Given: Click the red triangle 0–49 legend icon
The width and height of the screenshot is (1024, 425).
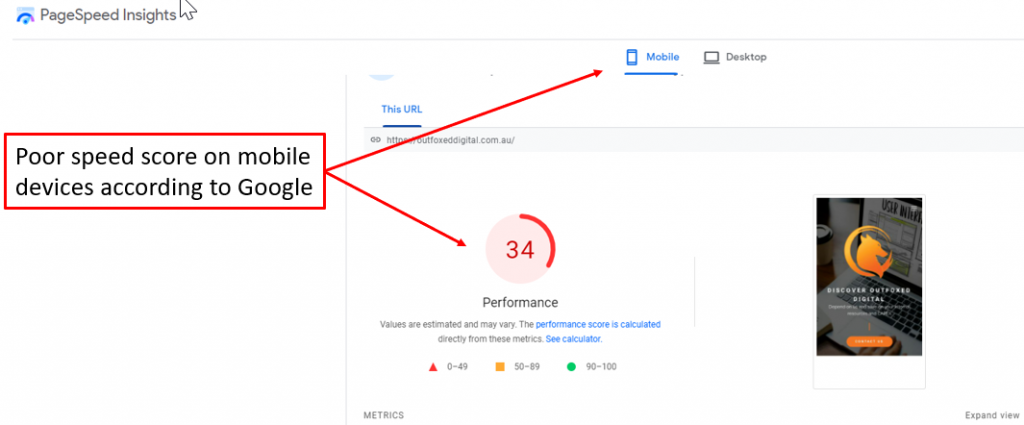Looking at the screenshot, I should 432,367.
